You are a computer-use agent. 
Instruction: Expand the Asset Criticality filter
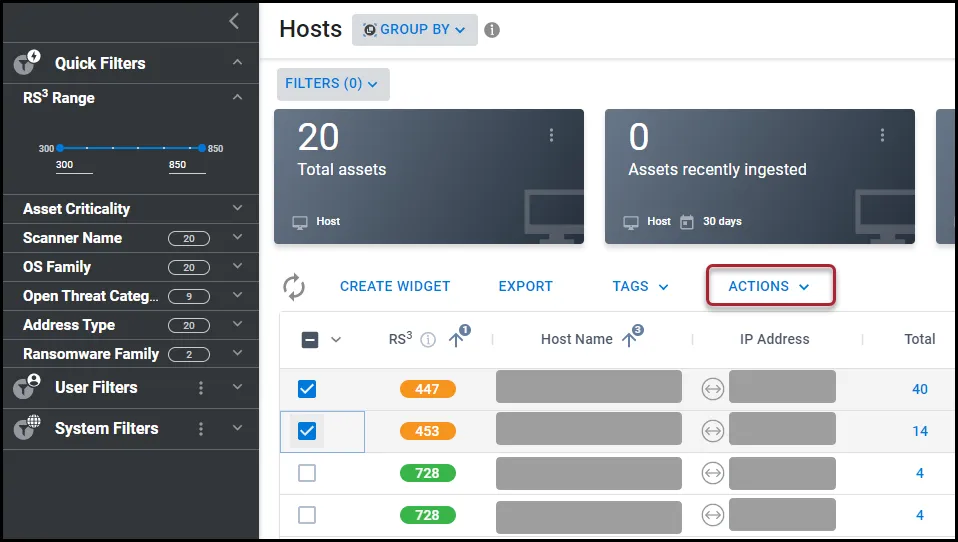(238, 208)
